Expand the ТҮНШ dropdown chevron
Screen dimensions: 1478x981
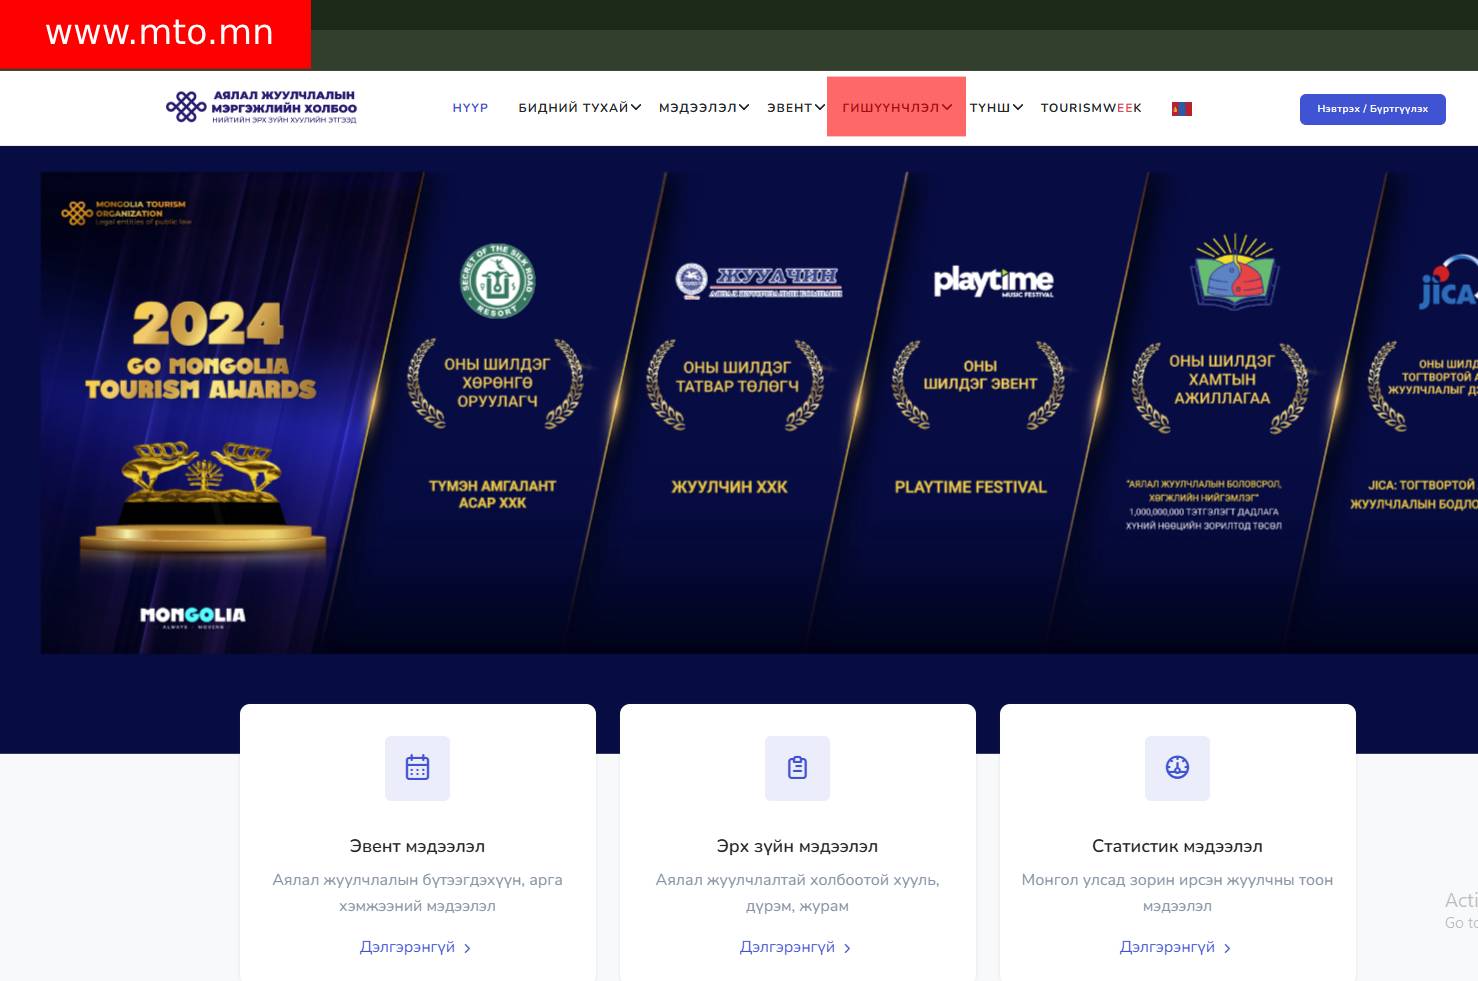[1018, 107]
